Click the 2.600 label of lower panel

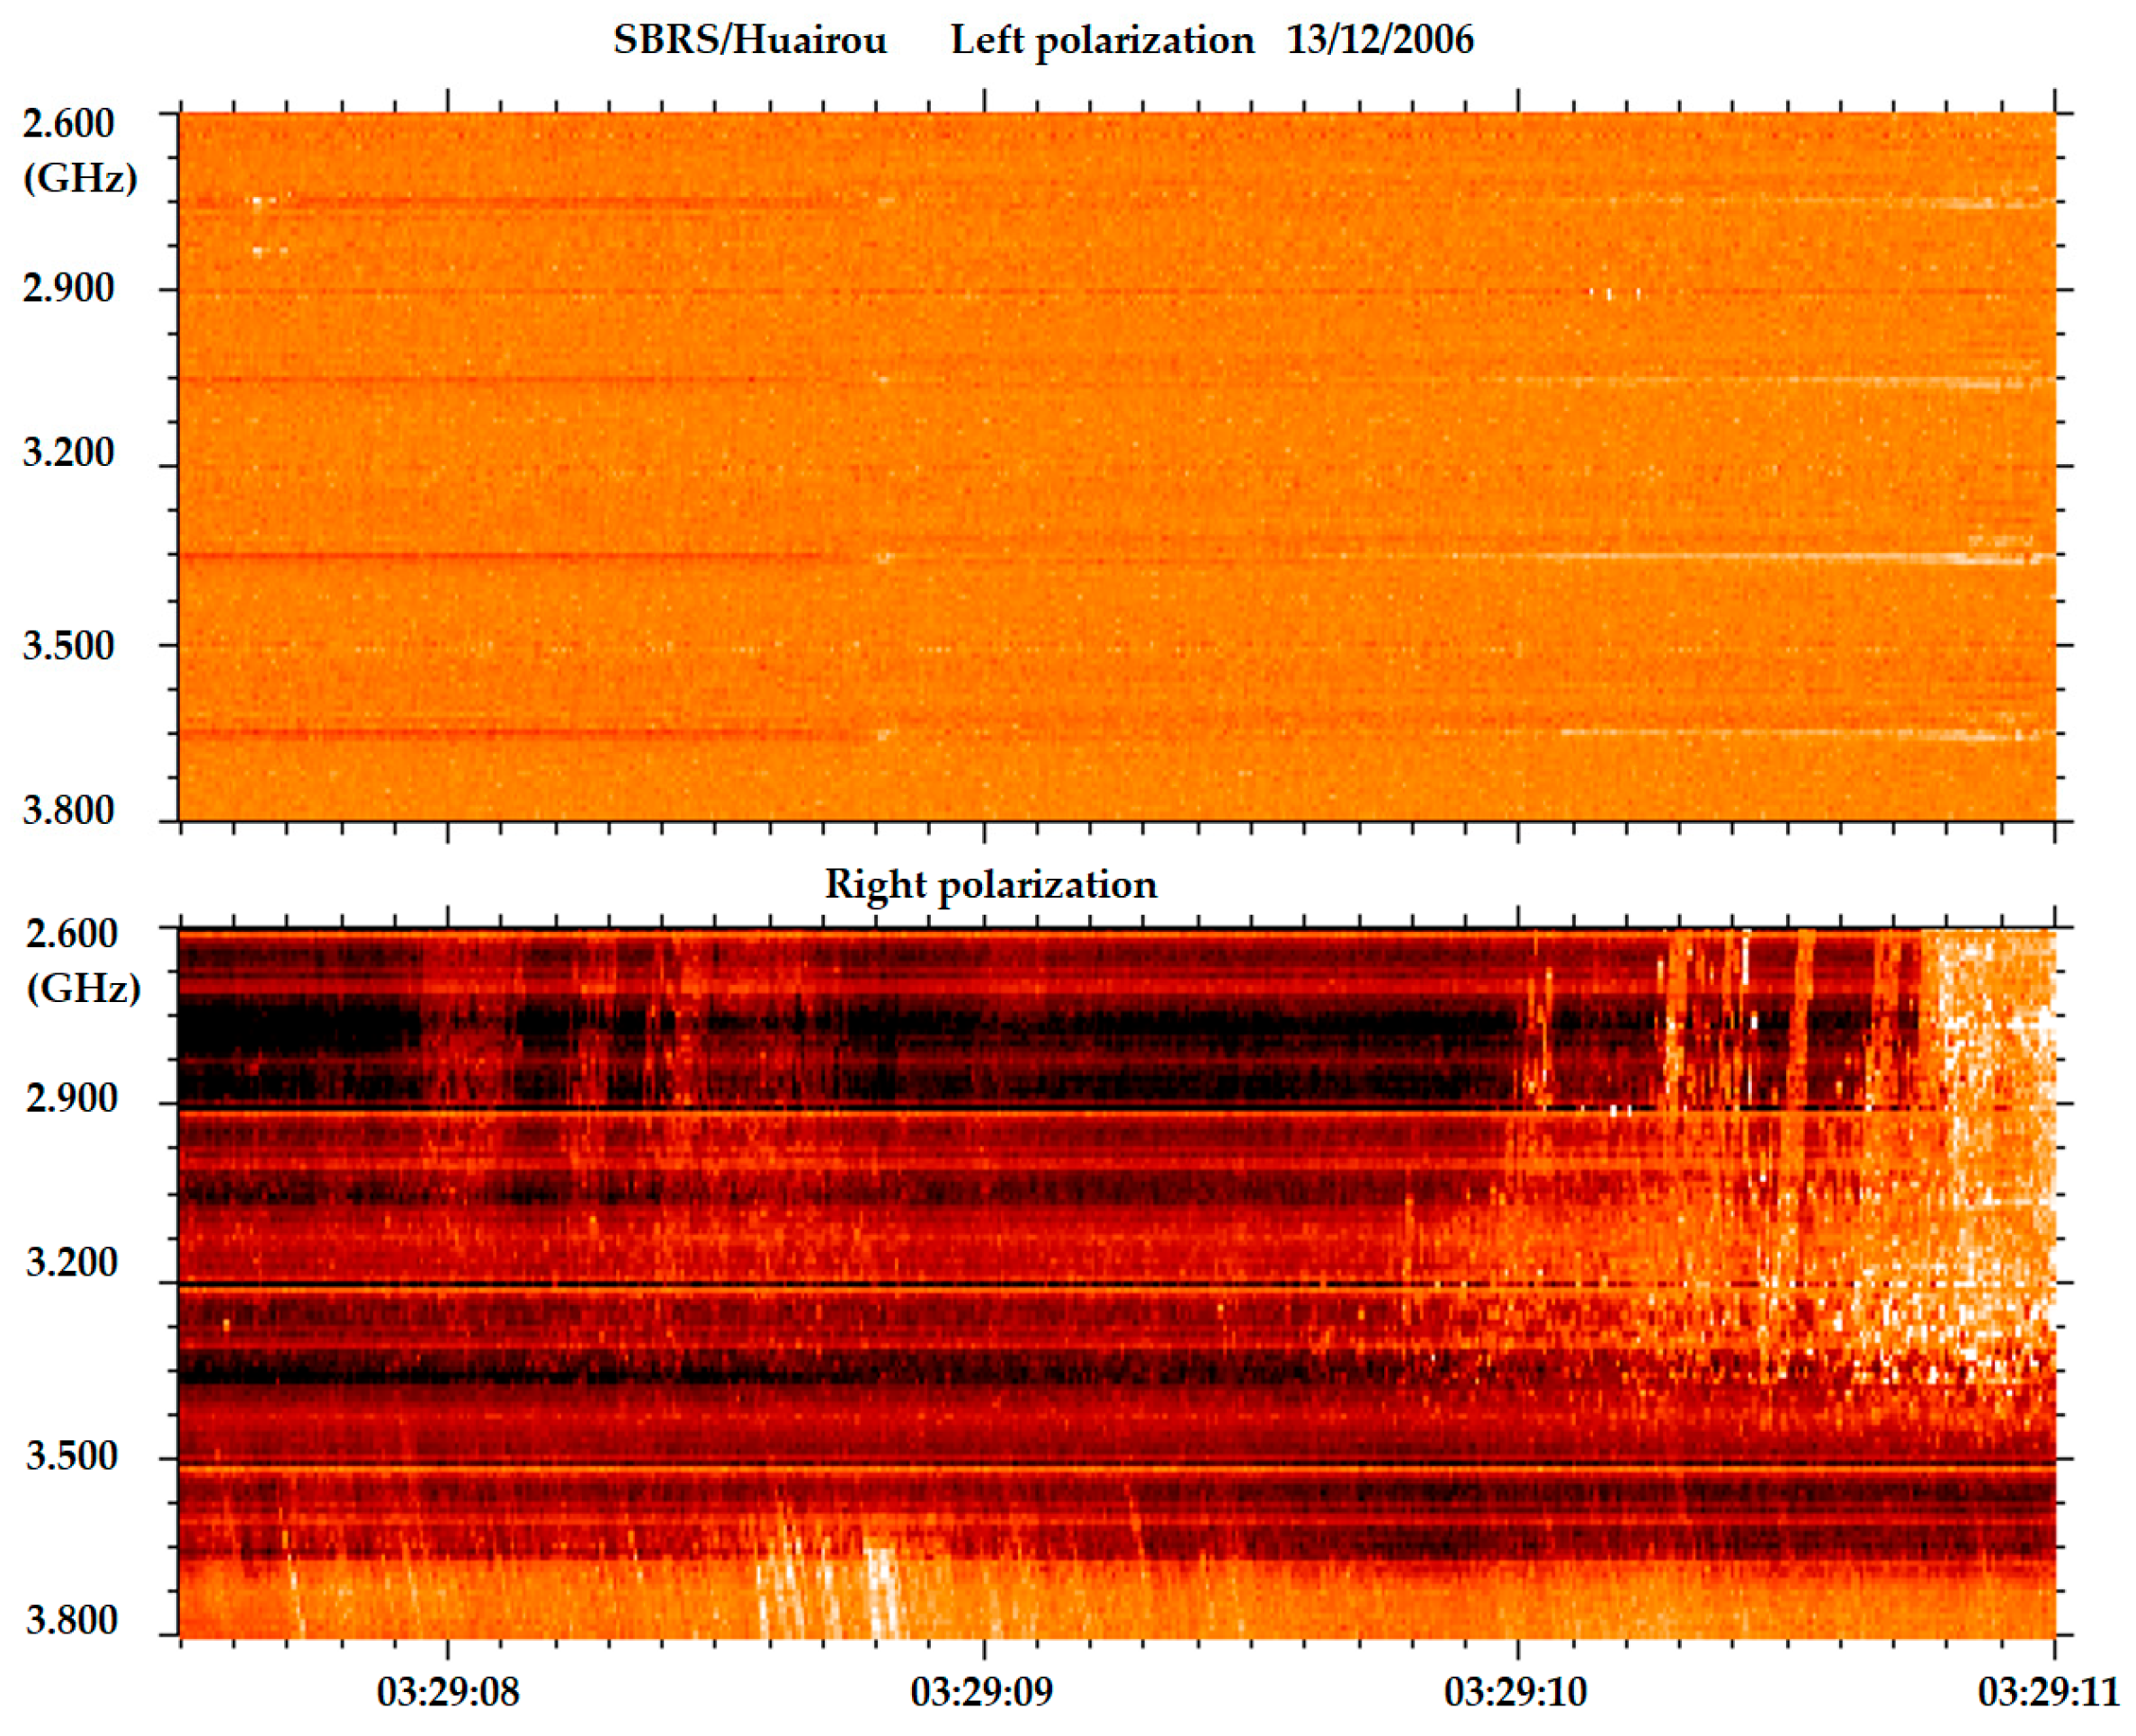(x=72, y=934)
